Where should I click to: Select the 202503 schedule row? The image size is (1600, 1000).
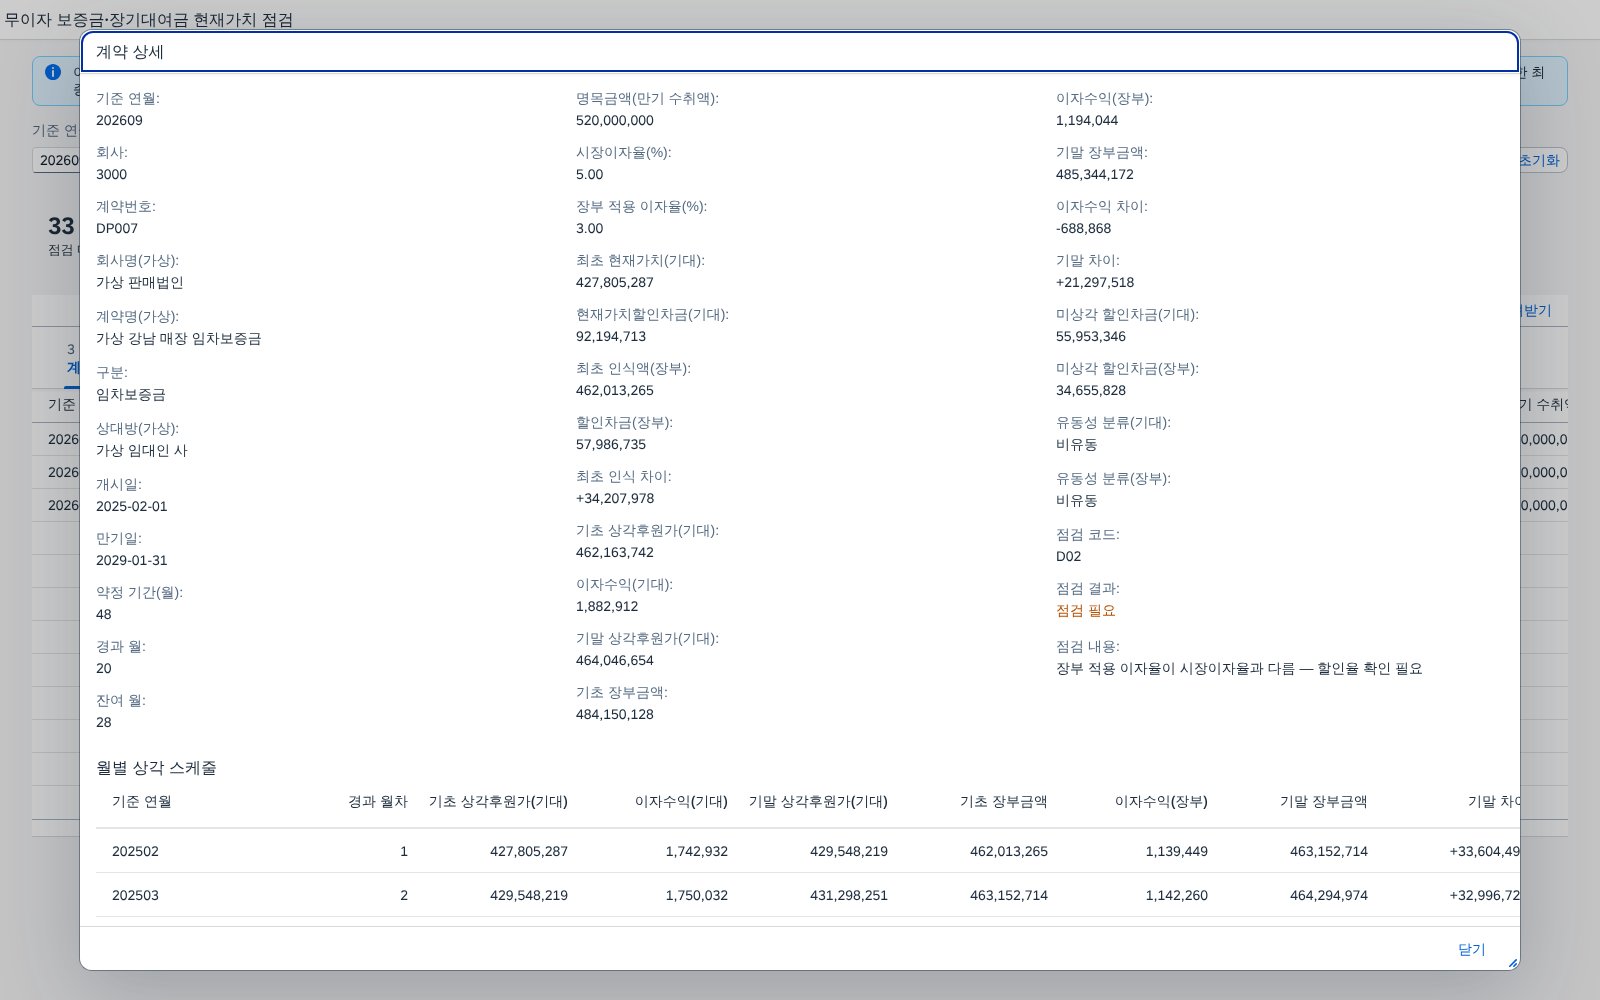808,895
